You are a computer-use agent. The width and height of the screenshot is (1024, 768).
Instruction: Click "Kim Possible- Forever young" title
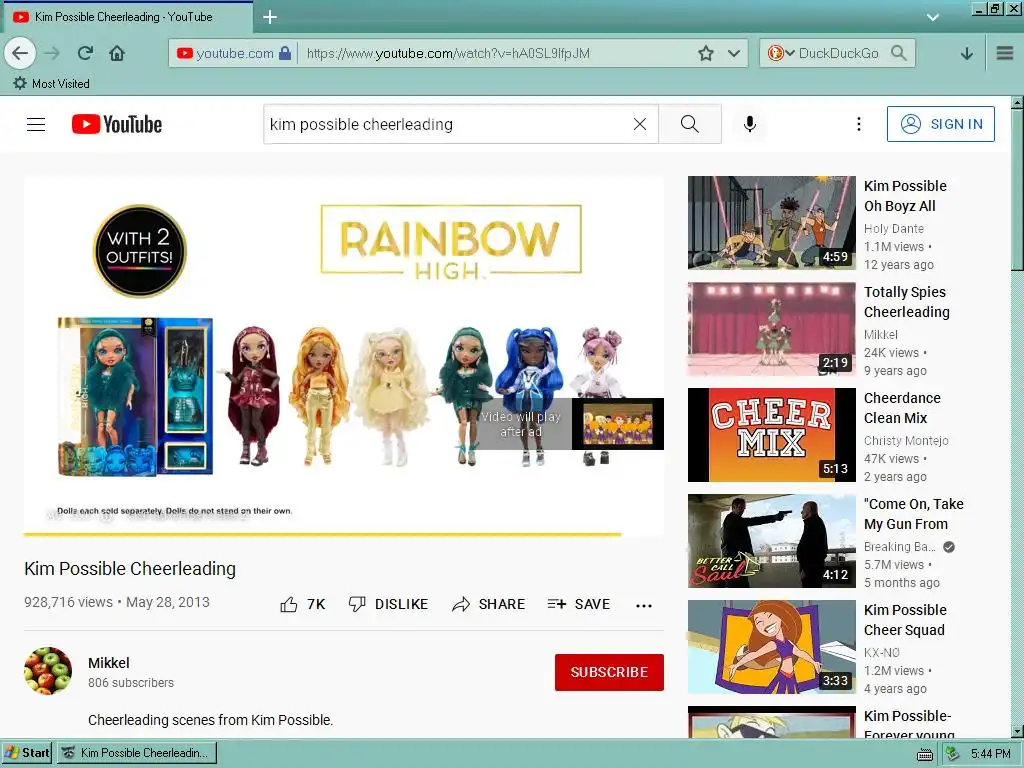point(909,725)
